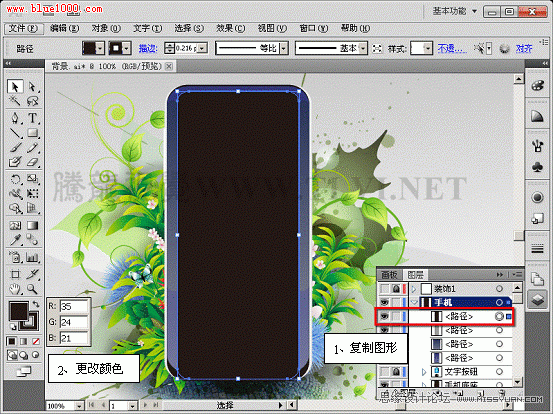Select the Mesh tool

[15, 225]
